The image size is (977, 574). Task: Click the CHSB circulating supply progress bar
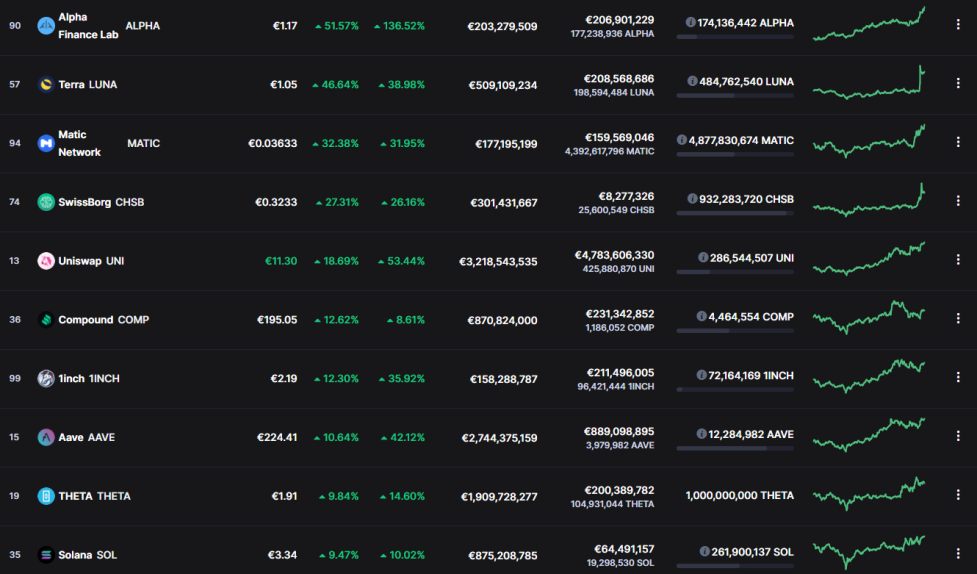[735, 213]
